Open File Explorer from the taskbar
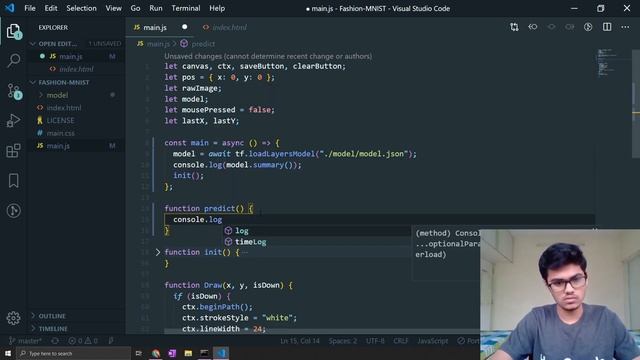The image size is (640, 360). 188,353
